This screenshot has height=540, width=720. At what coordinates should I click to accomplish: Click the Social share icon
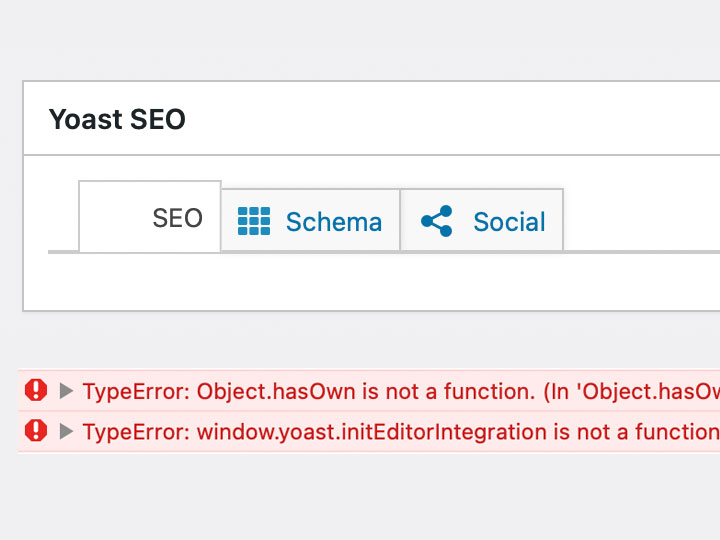(437, 221)
